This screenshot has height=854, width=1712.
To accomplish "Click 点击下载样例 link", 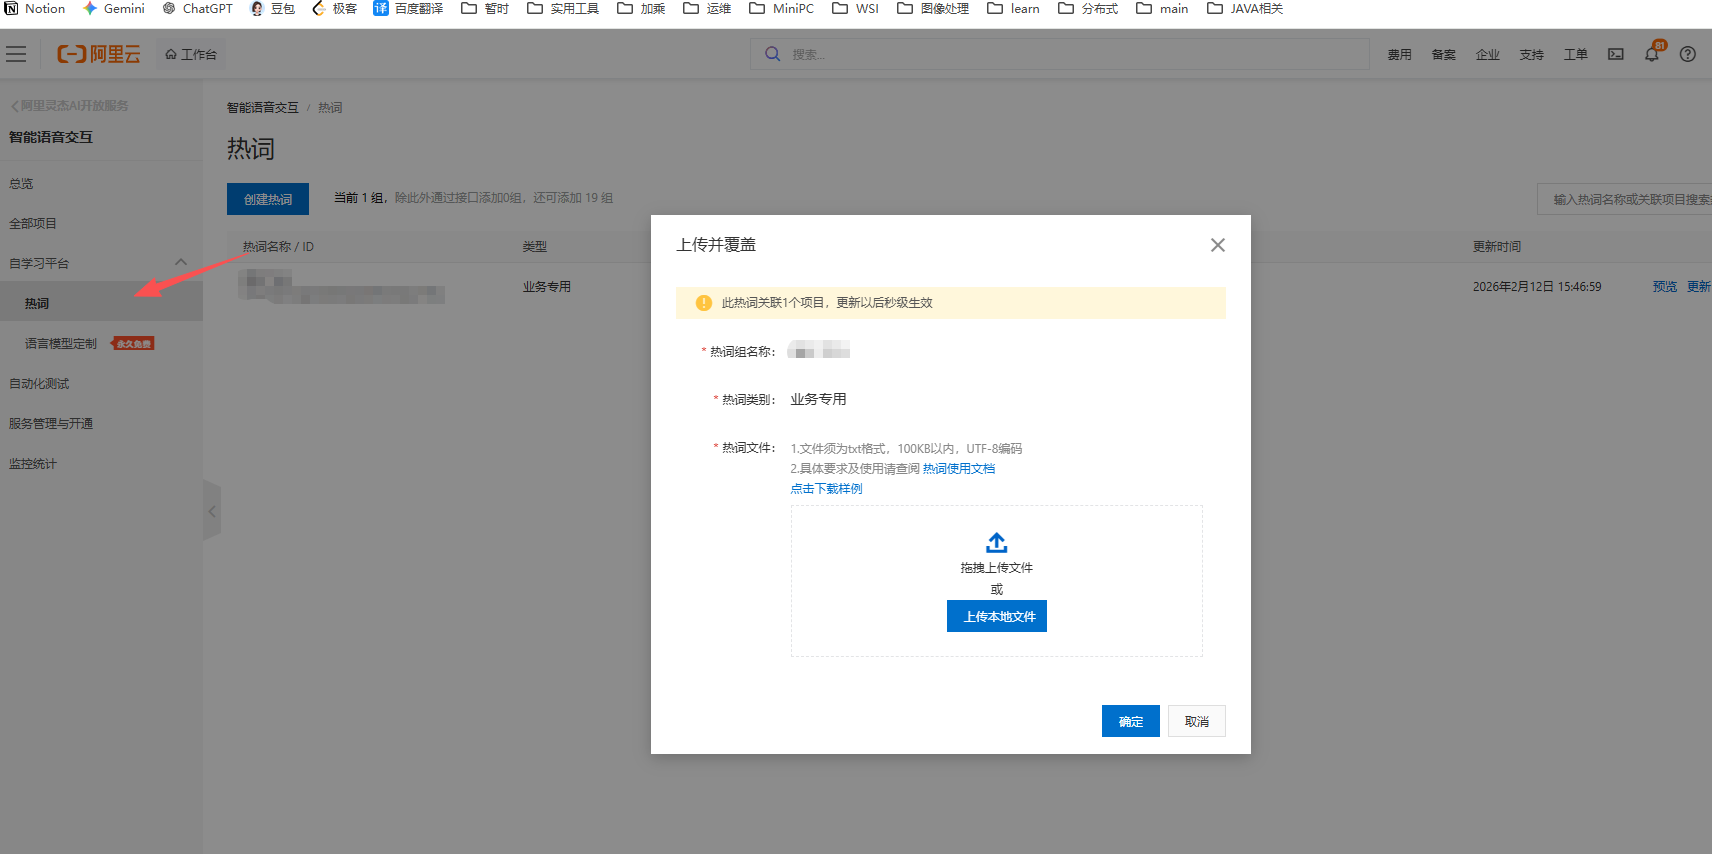I will tap(826, 489).
